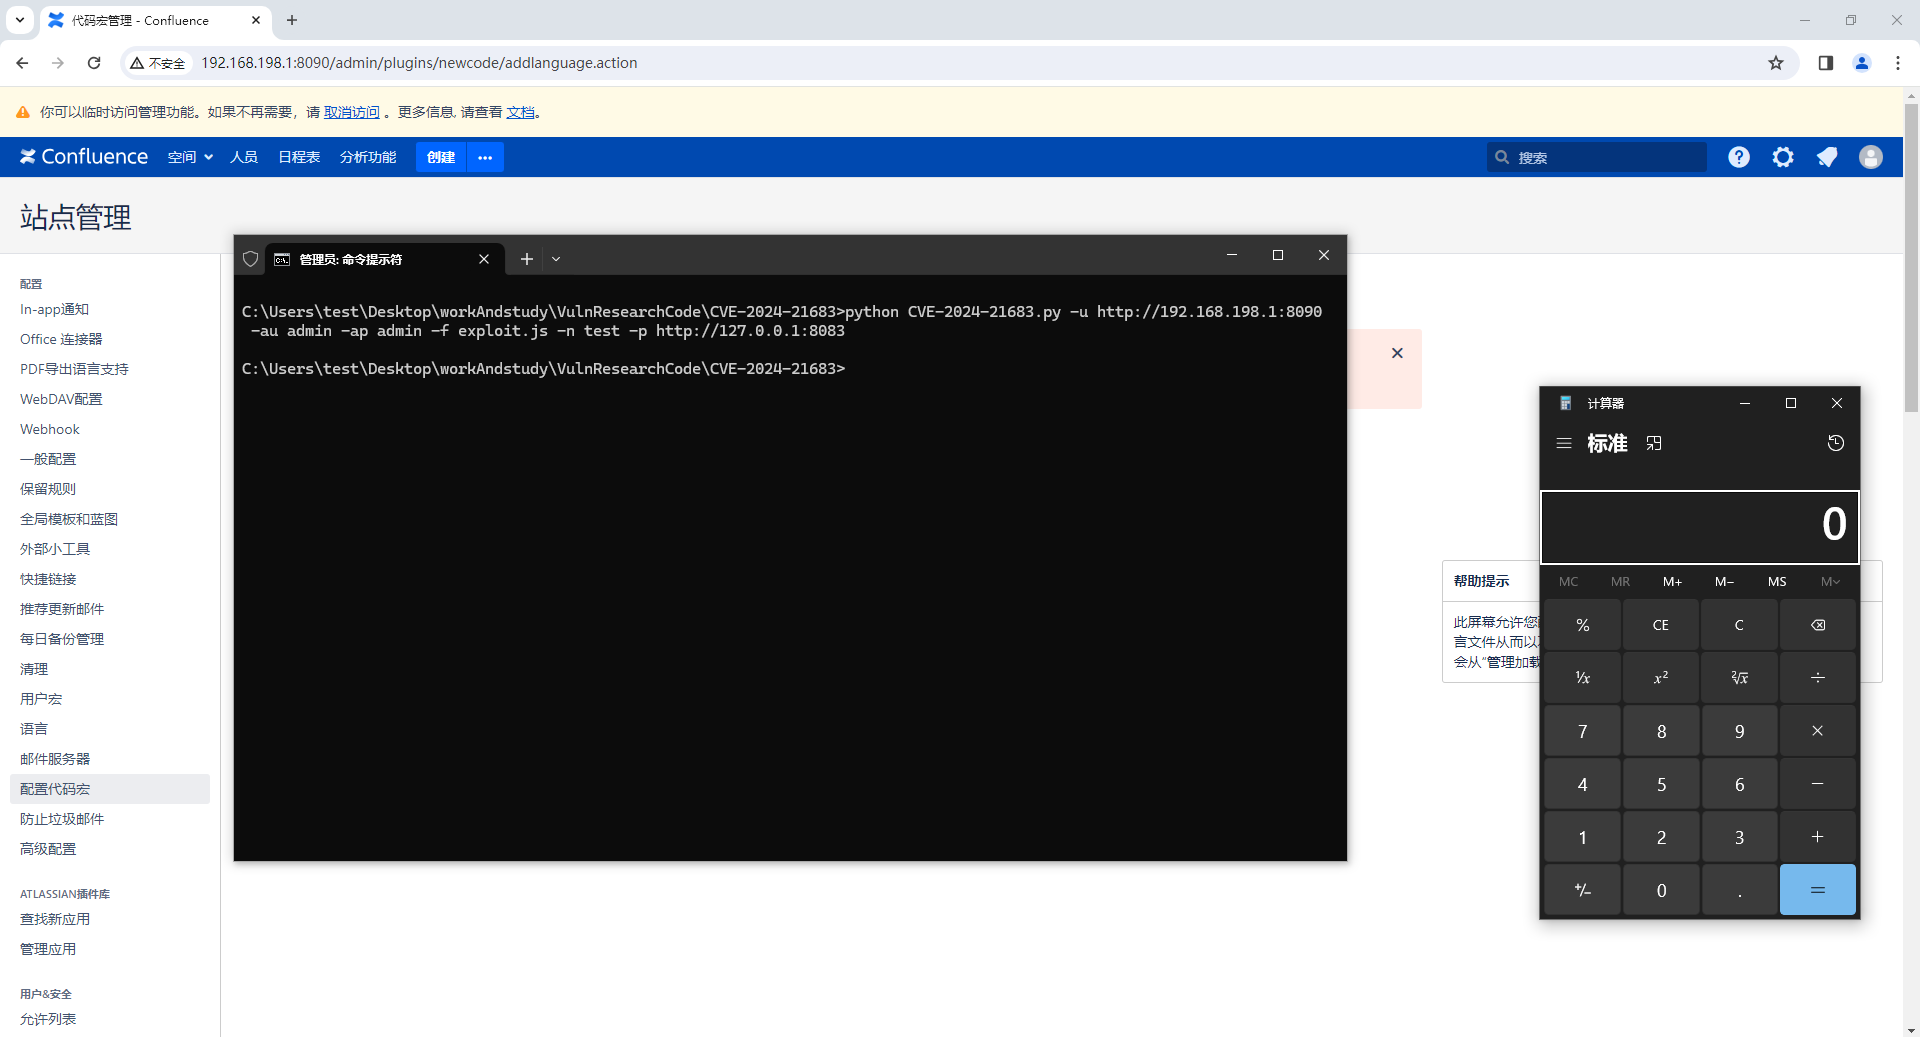1920x1037 pixels.
Task: Click the notifications icon in Confluence header
Action: (x=1827, y=157)
